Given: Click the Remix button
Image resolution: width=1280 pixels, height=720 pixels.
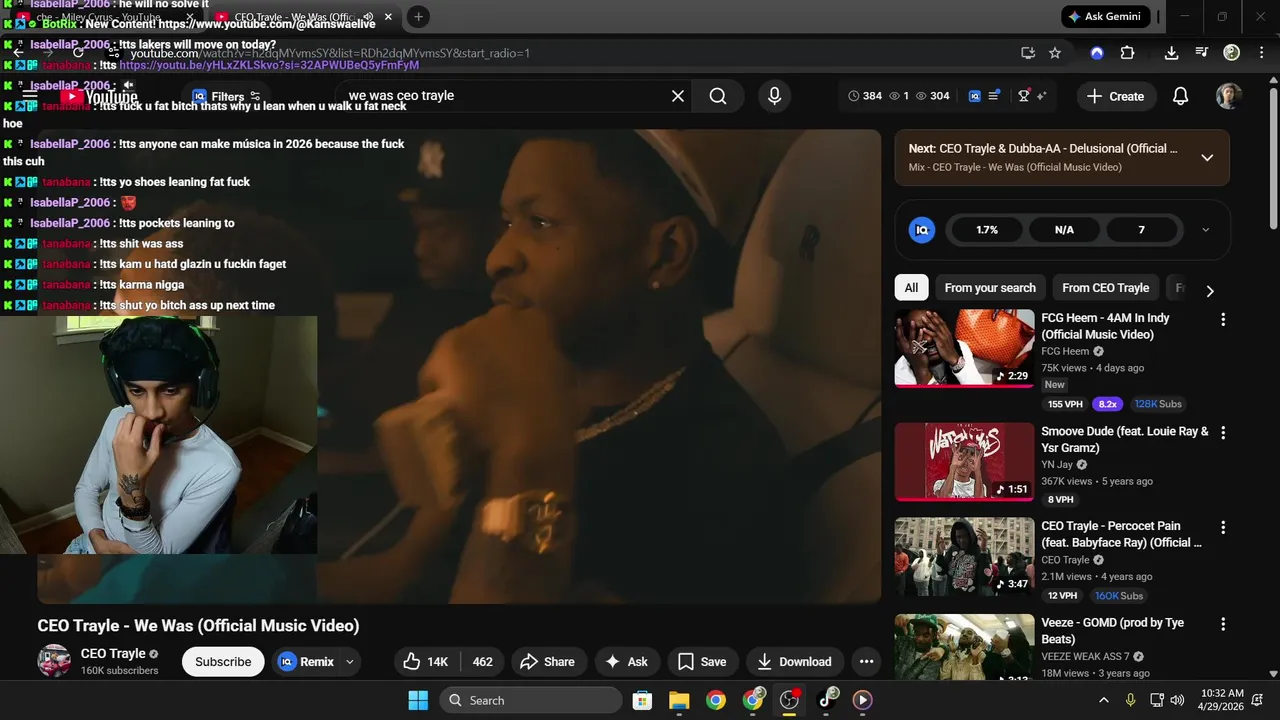Looking at the screenshot, I should 306,661.
